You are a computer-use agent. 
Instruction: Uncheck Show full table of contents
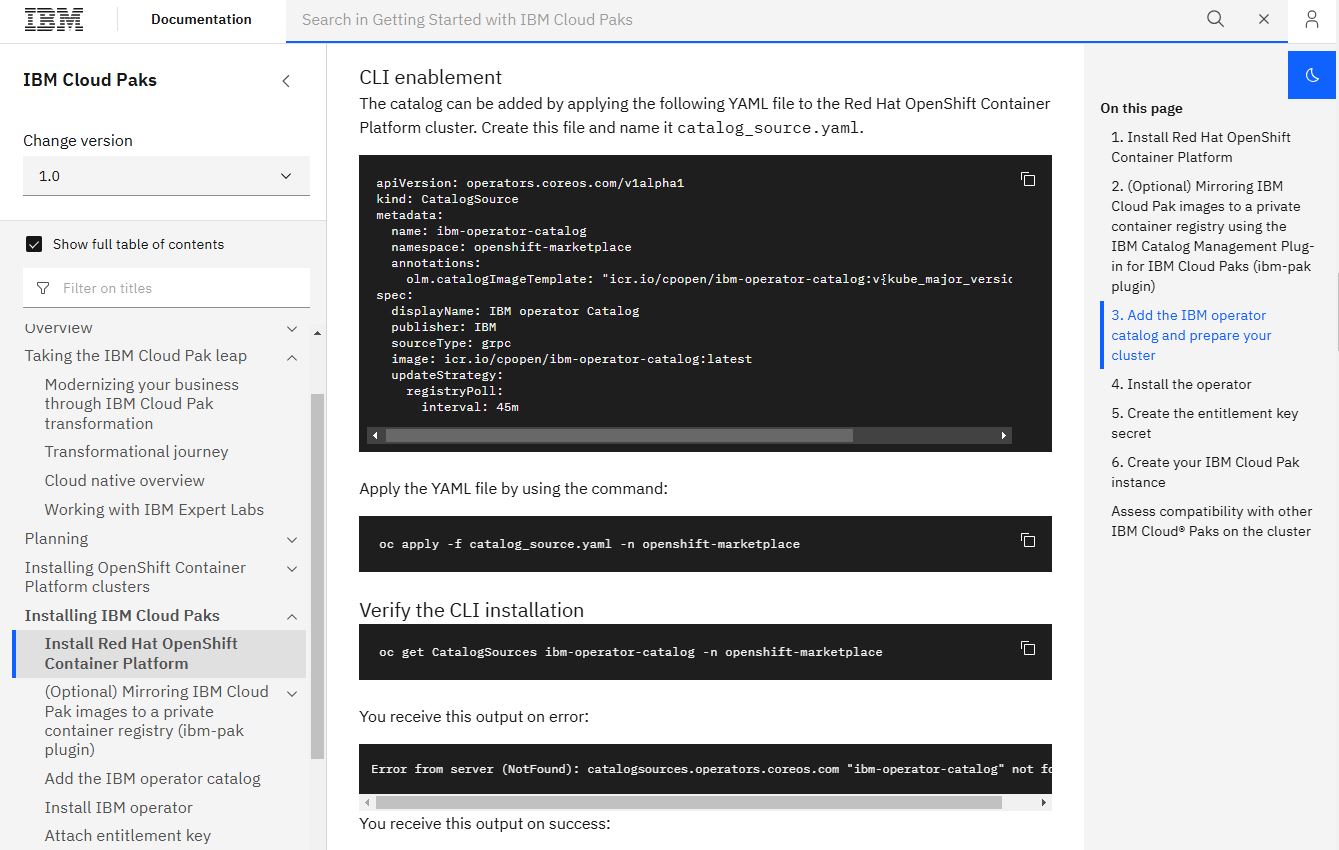34,244
